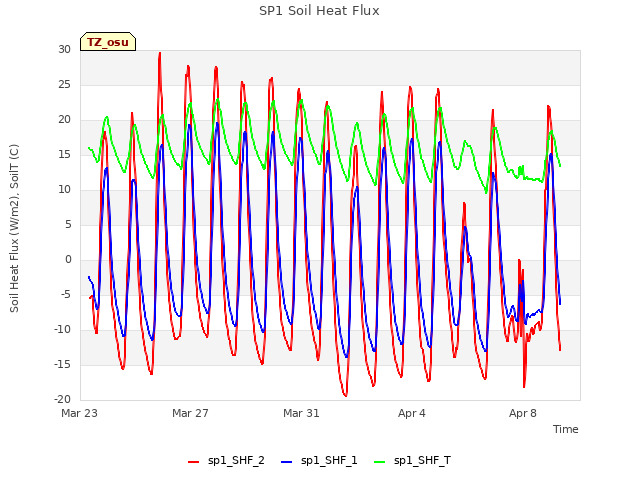Click the y-axis tick label 0
The height and width of the screenshot is (480, 640).
(x=68, y=260)
